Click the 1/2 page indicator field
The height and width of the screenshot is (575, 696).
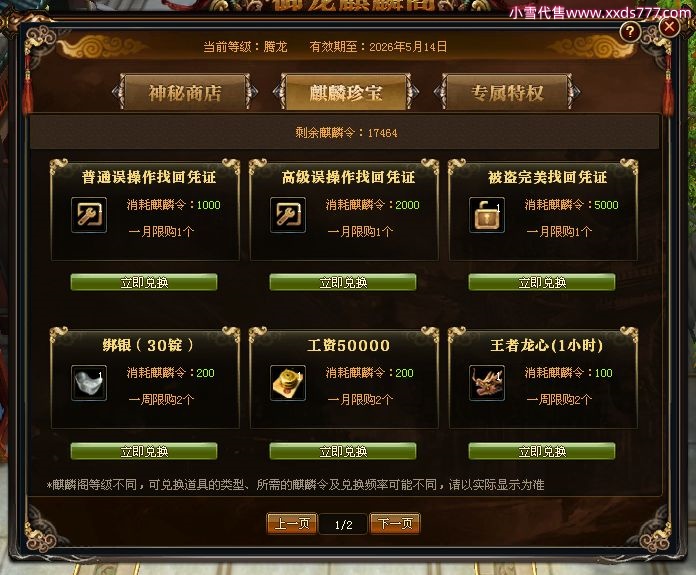344,525
